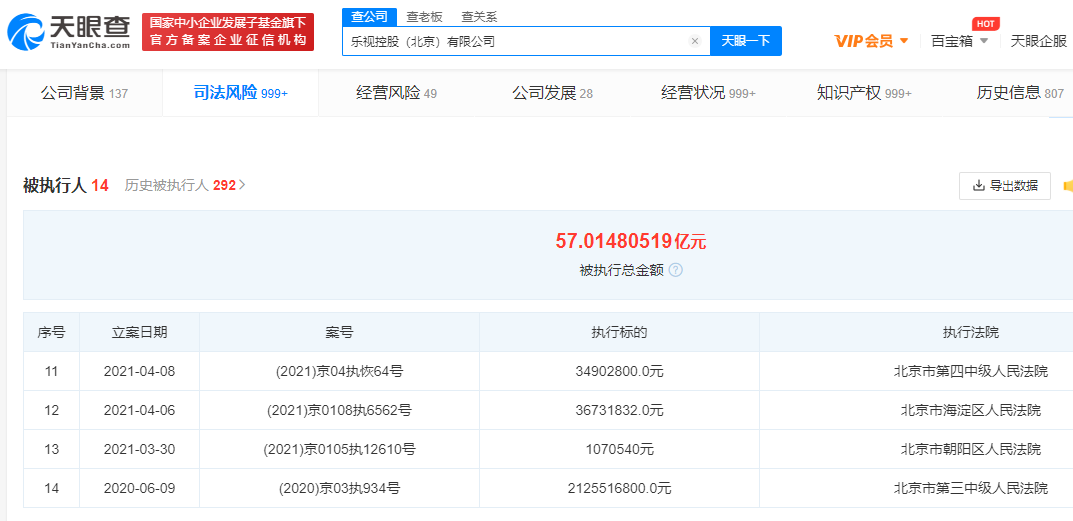
Task: Click the 天眼一下 search button
Action: [746, 41]
